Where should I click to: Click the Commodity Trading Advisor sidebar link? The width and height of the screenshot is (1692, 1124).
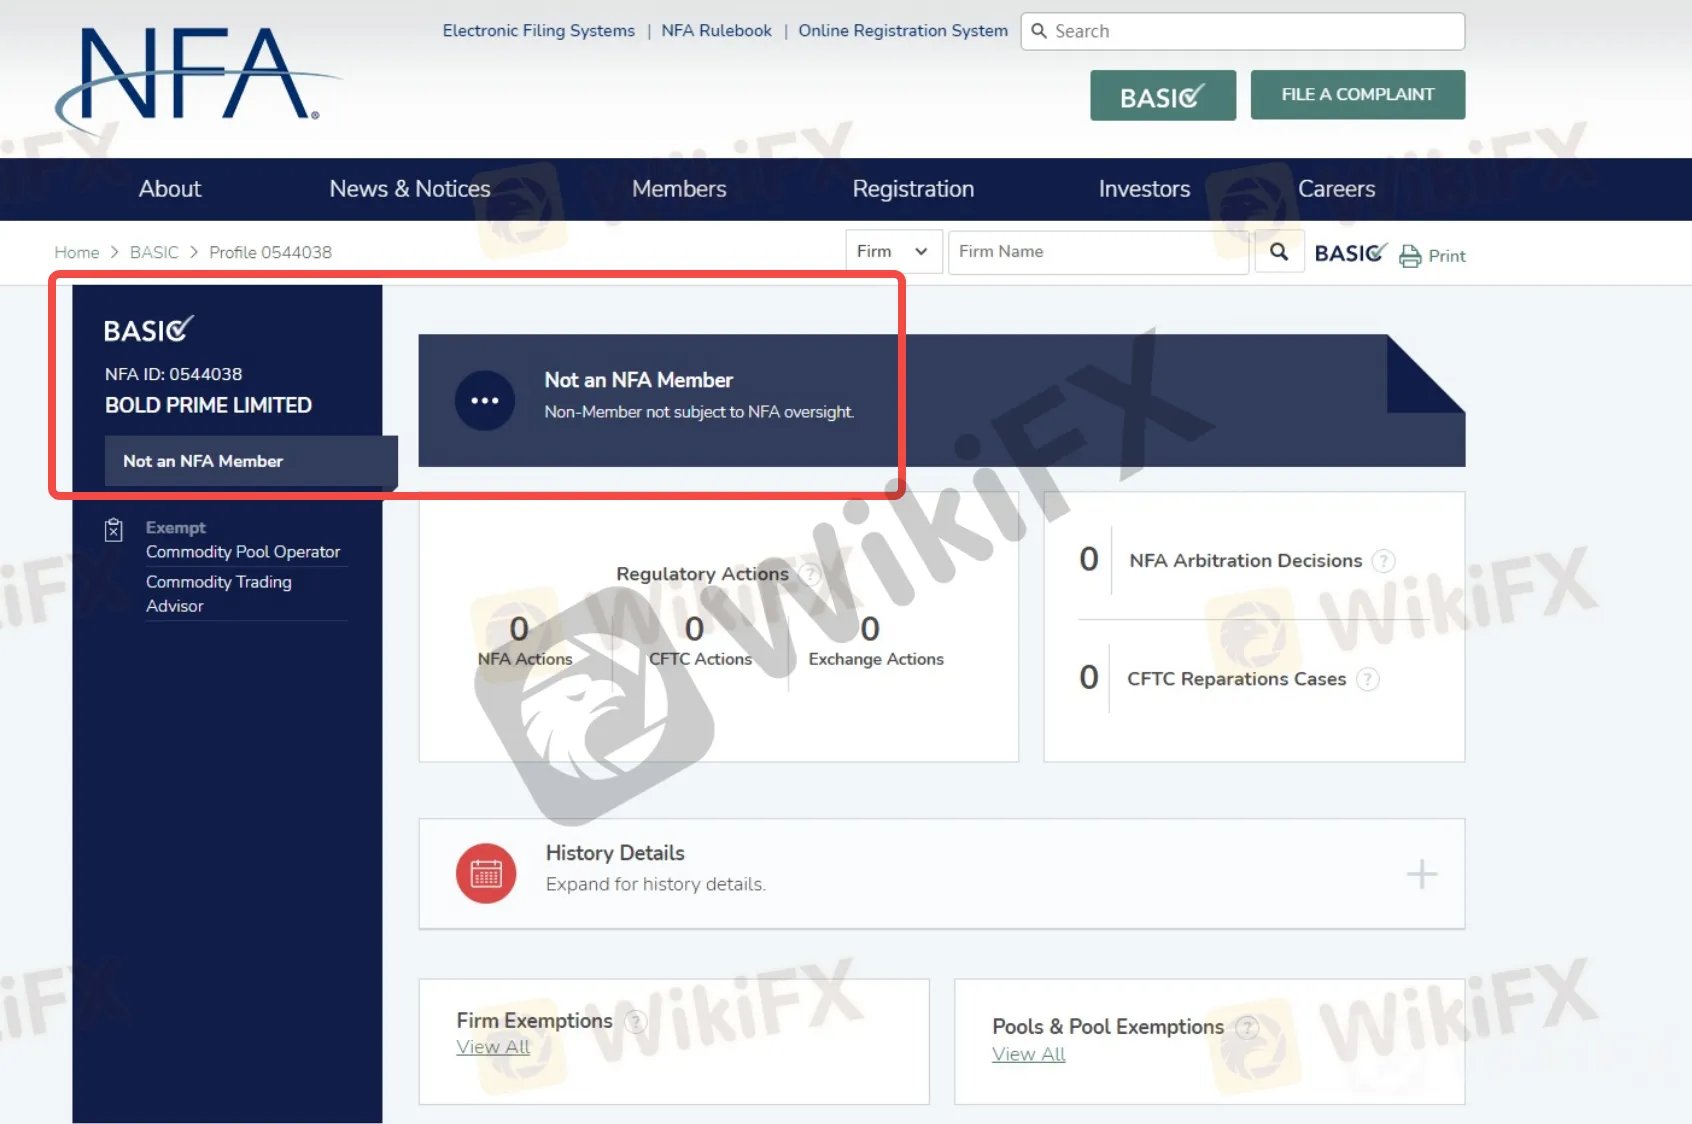pyautogui.click(x=219, y=594)
